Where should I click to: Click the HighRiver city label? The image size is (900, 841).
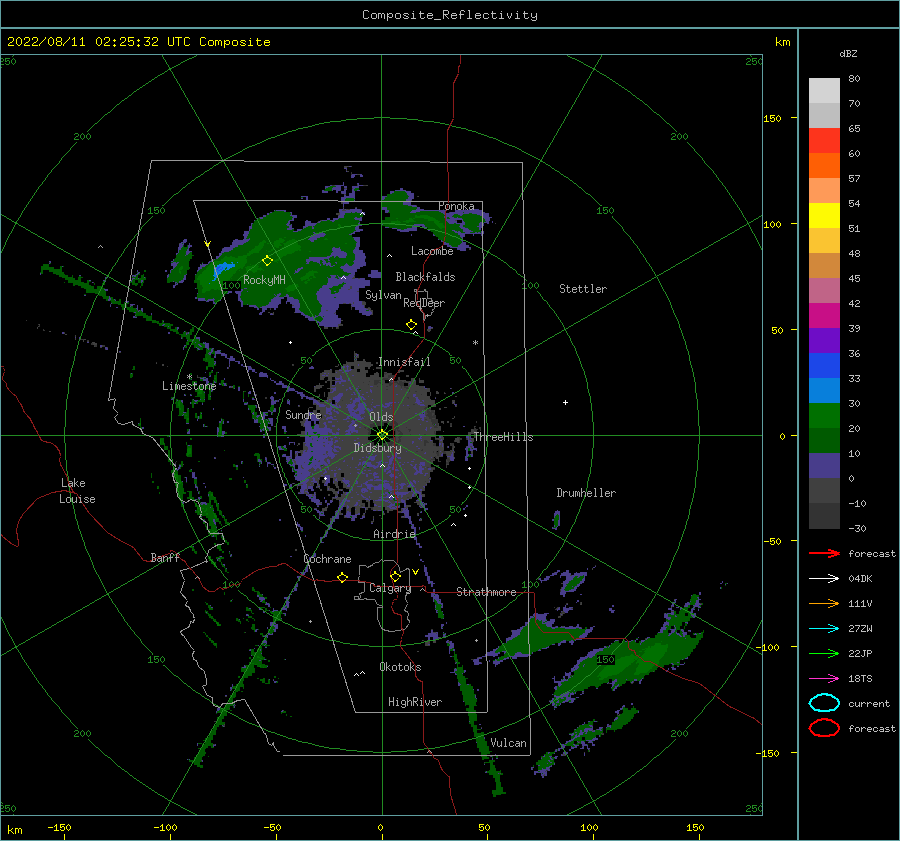(415, 702)
